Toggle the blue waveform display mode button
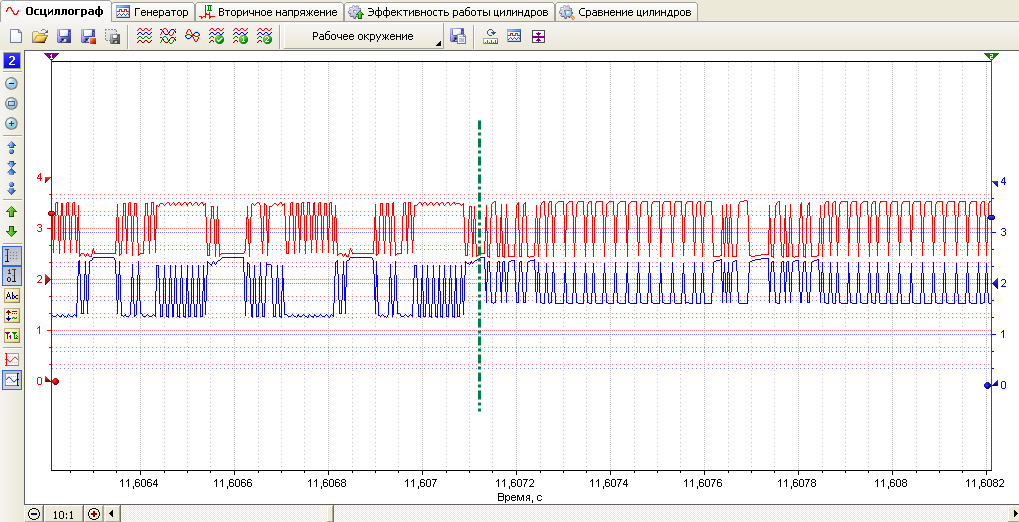Viewport: 1019px width, 522px height. coord(12,379)
